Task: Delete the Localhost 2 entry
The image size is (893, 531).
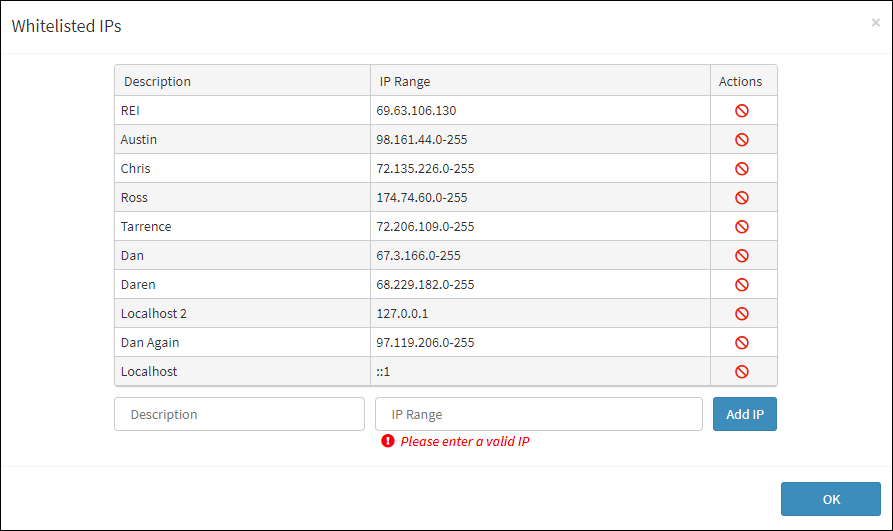Action: tap(742, 314)
